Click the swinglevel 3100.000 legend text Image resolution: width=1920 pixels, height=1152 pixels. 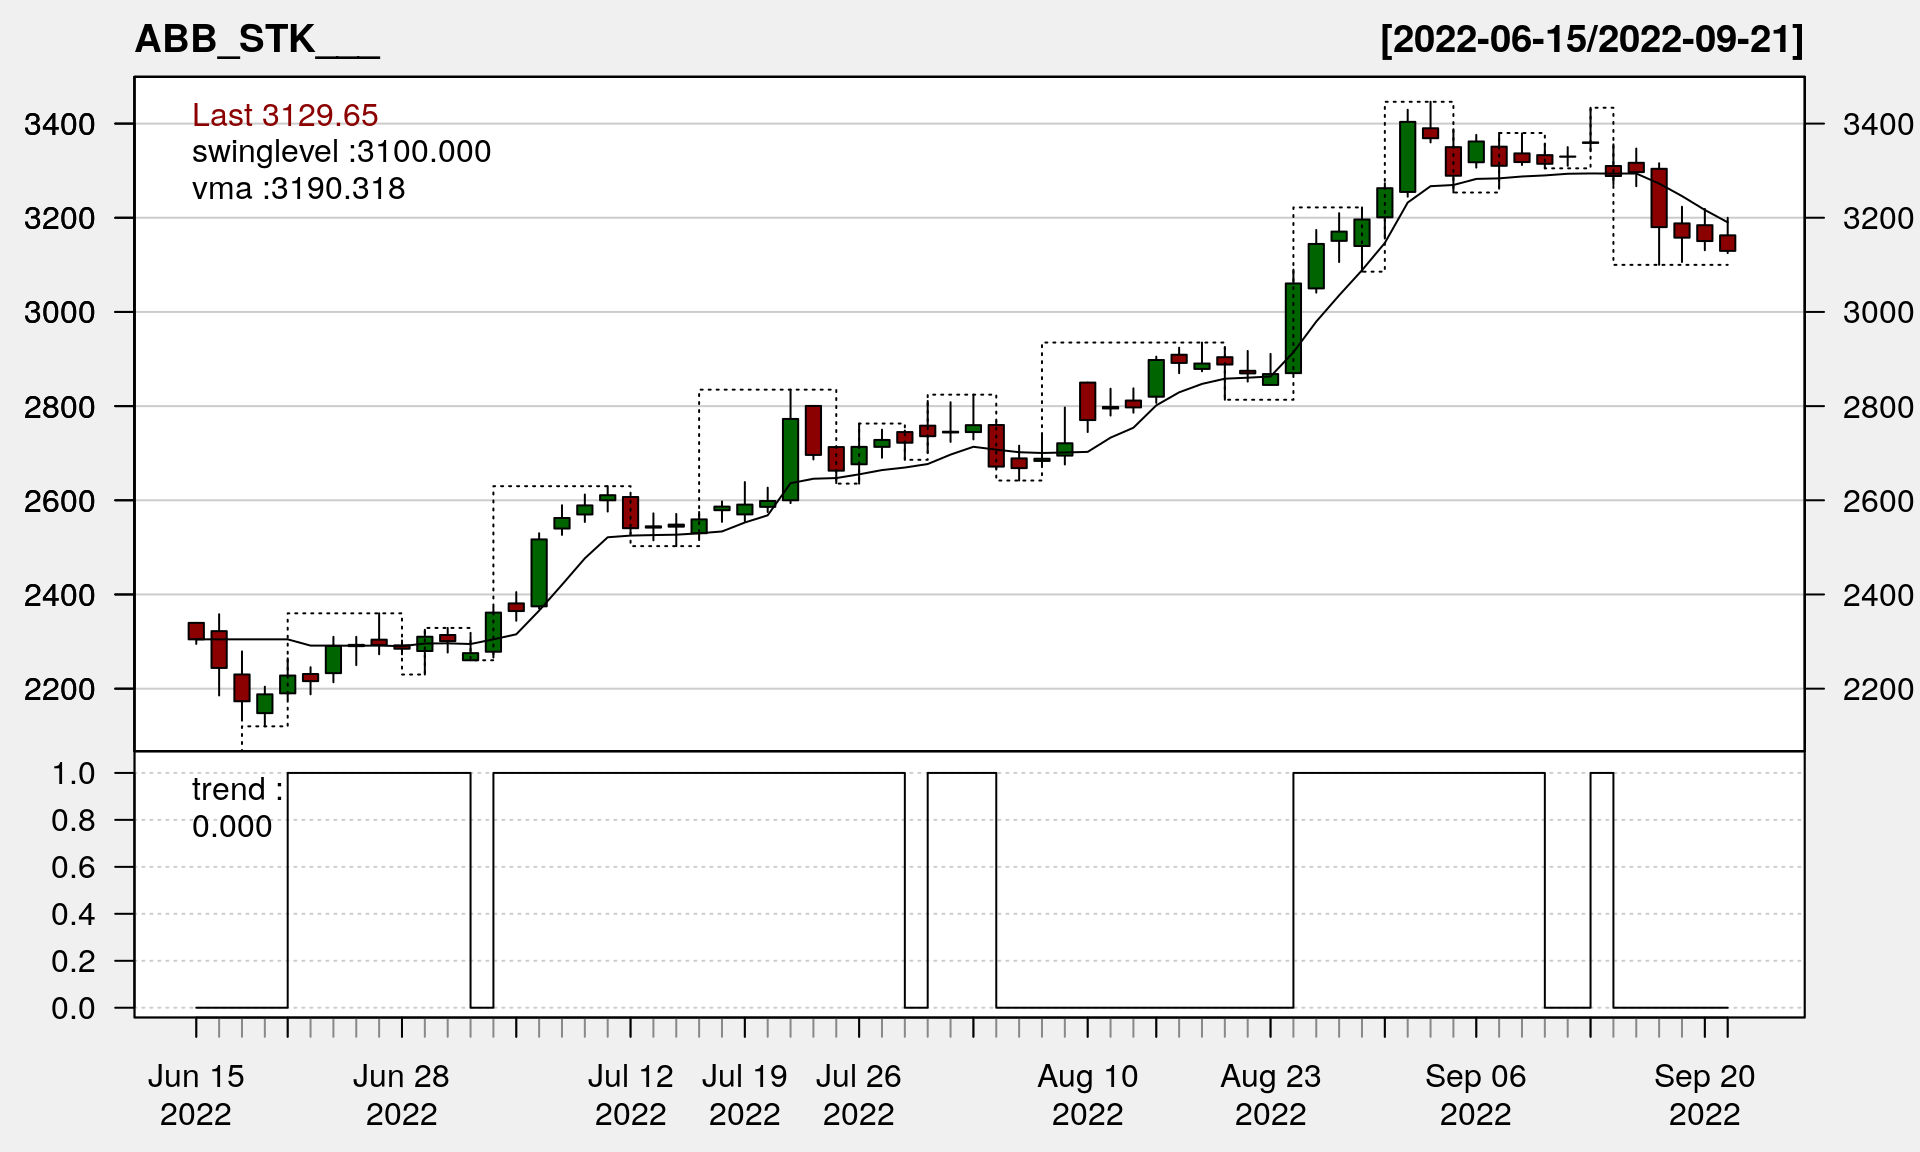(341, 152)
